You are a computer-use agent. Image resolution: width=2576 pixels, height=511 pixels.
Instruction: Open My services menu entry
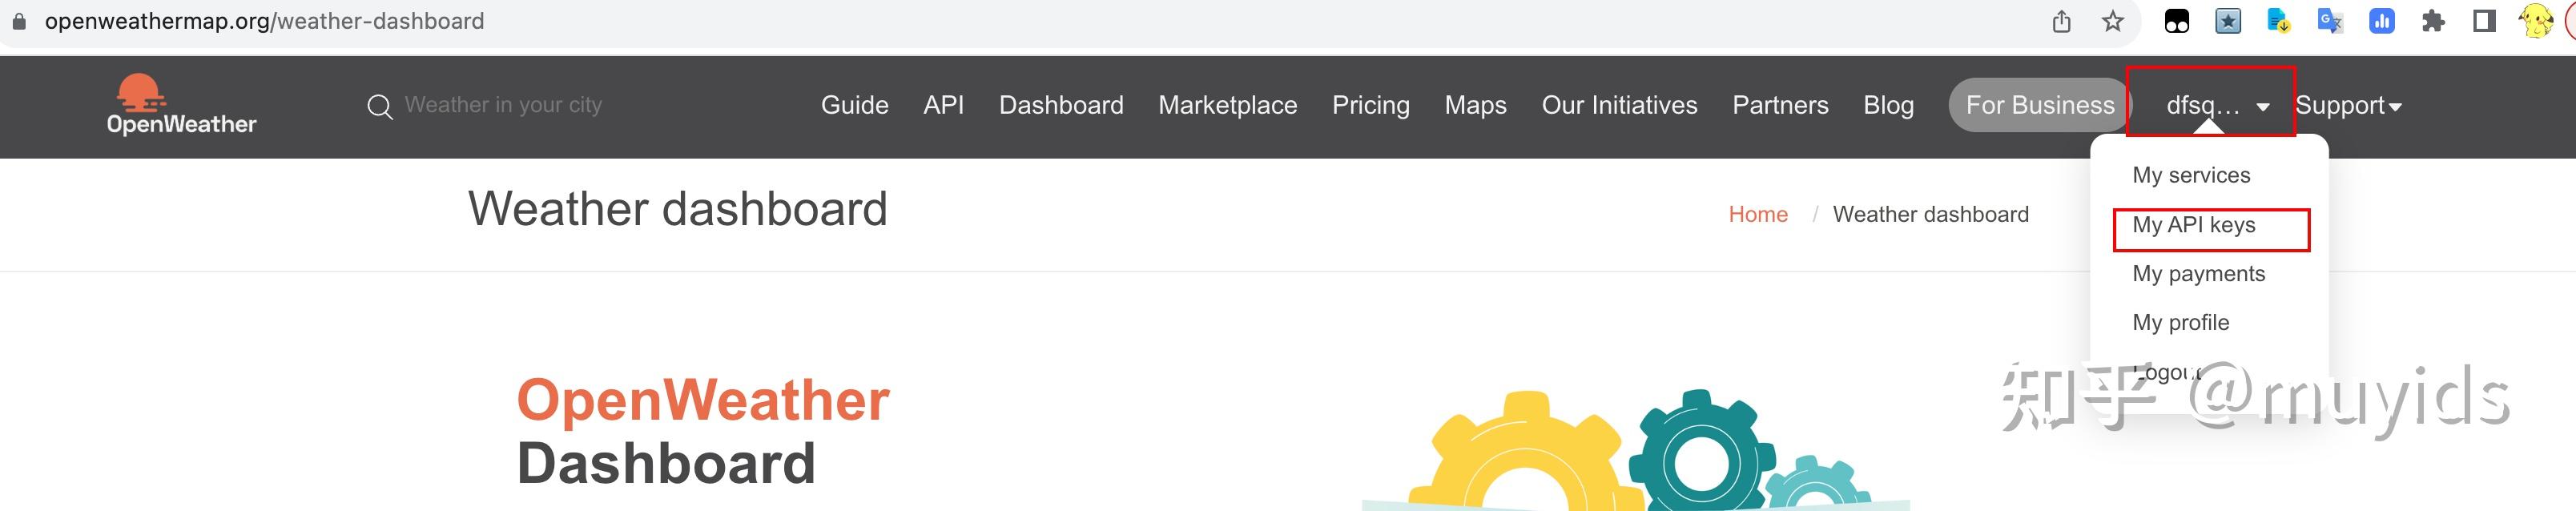click(x=2190, y=175)
